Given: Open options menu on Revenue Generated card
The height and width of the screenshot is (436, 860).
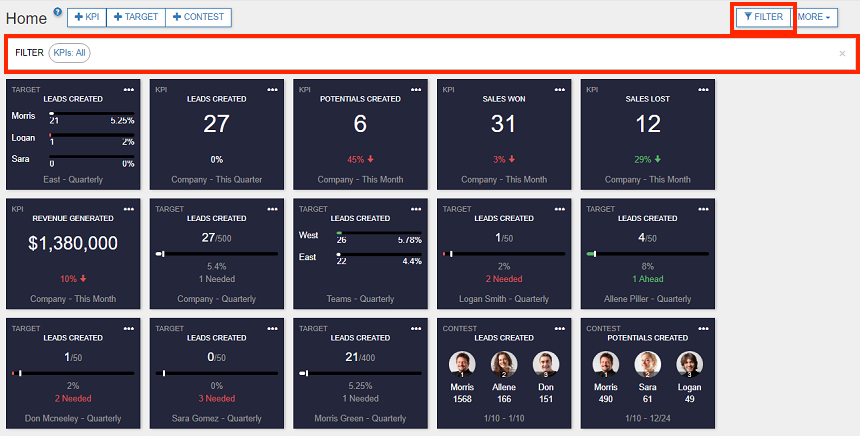Looking at the screenshot, I should [x=128, y=209].
